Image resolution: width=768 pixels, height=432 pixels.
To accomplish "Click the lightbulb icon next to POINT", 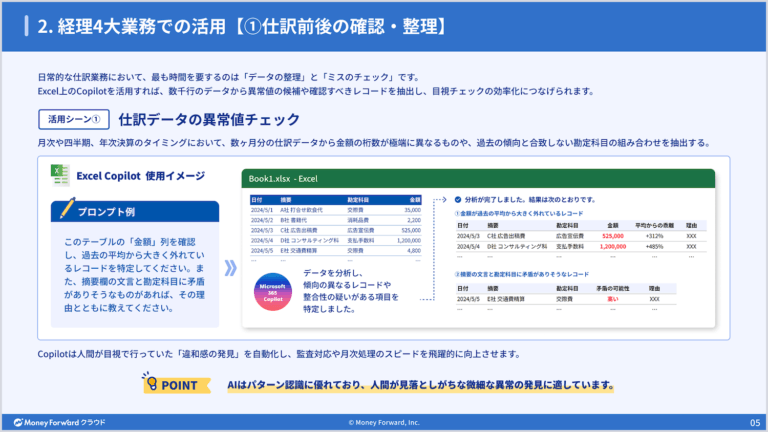I will click(150, 382).
